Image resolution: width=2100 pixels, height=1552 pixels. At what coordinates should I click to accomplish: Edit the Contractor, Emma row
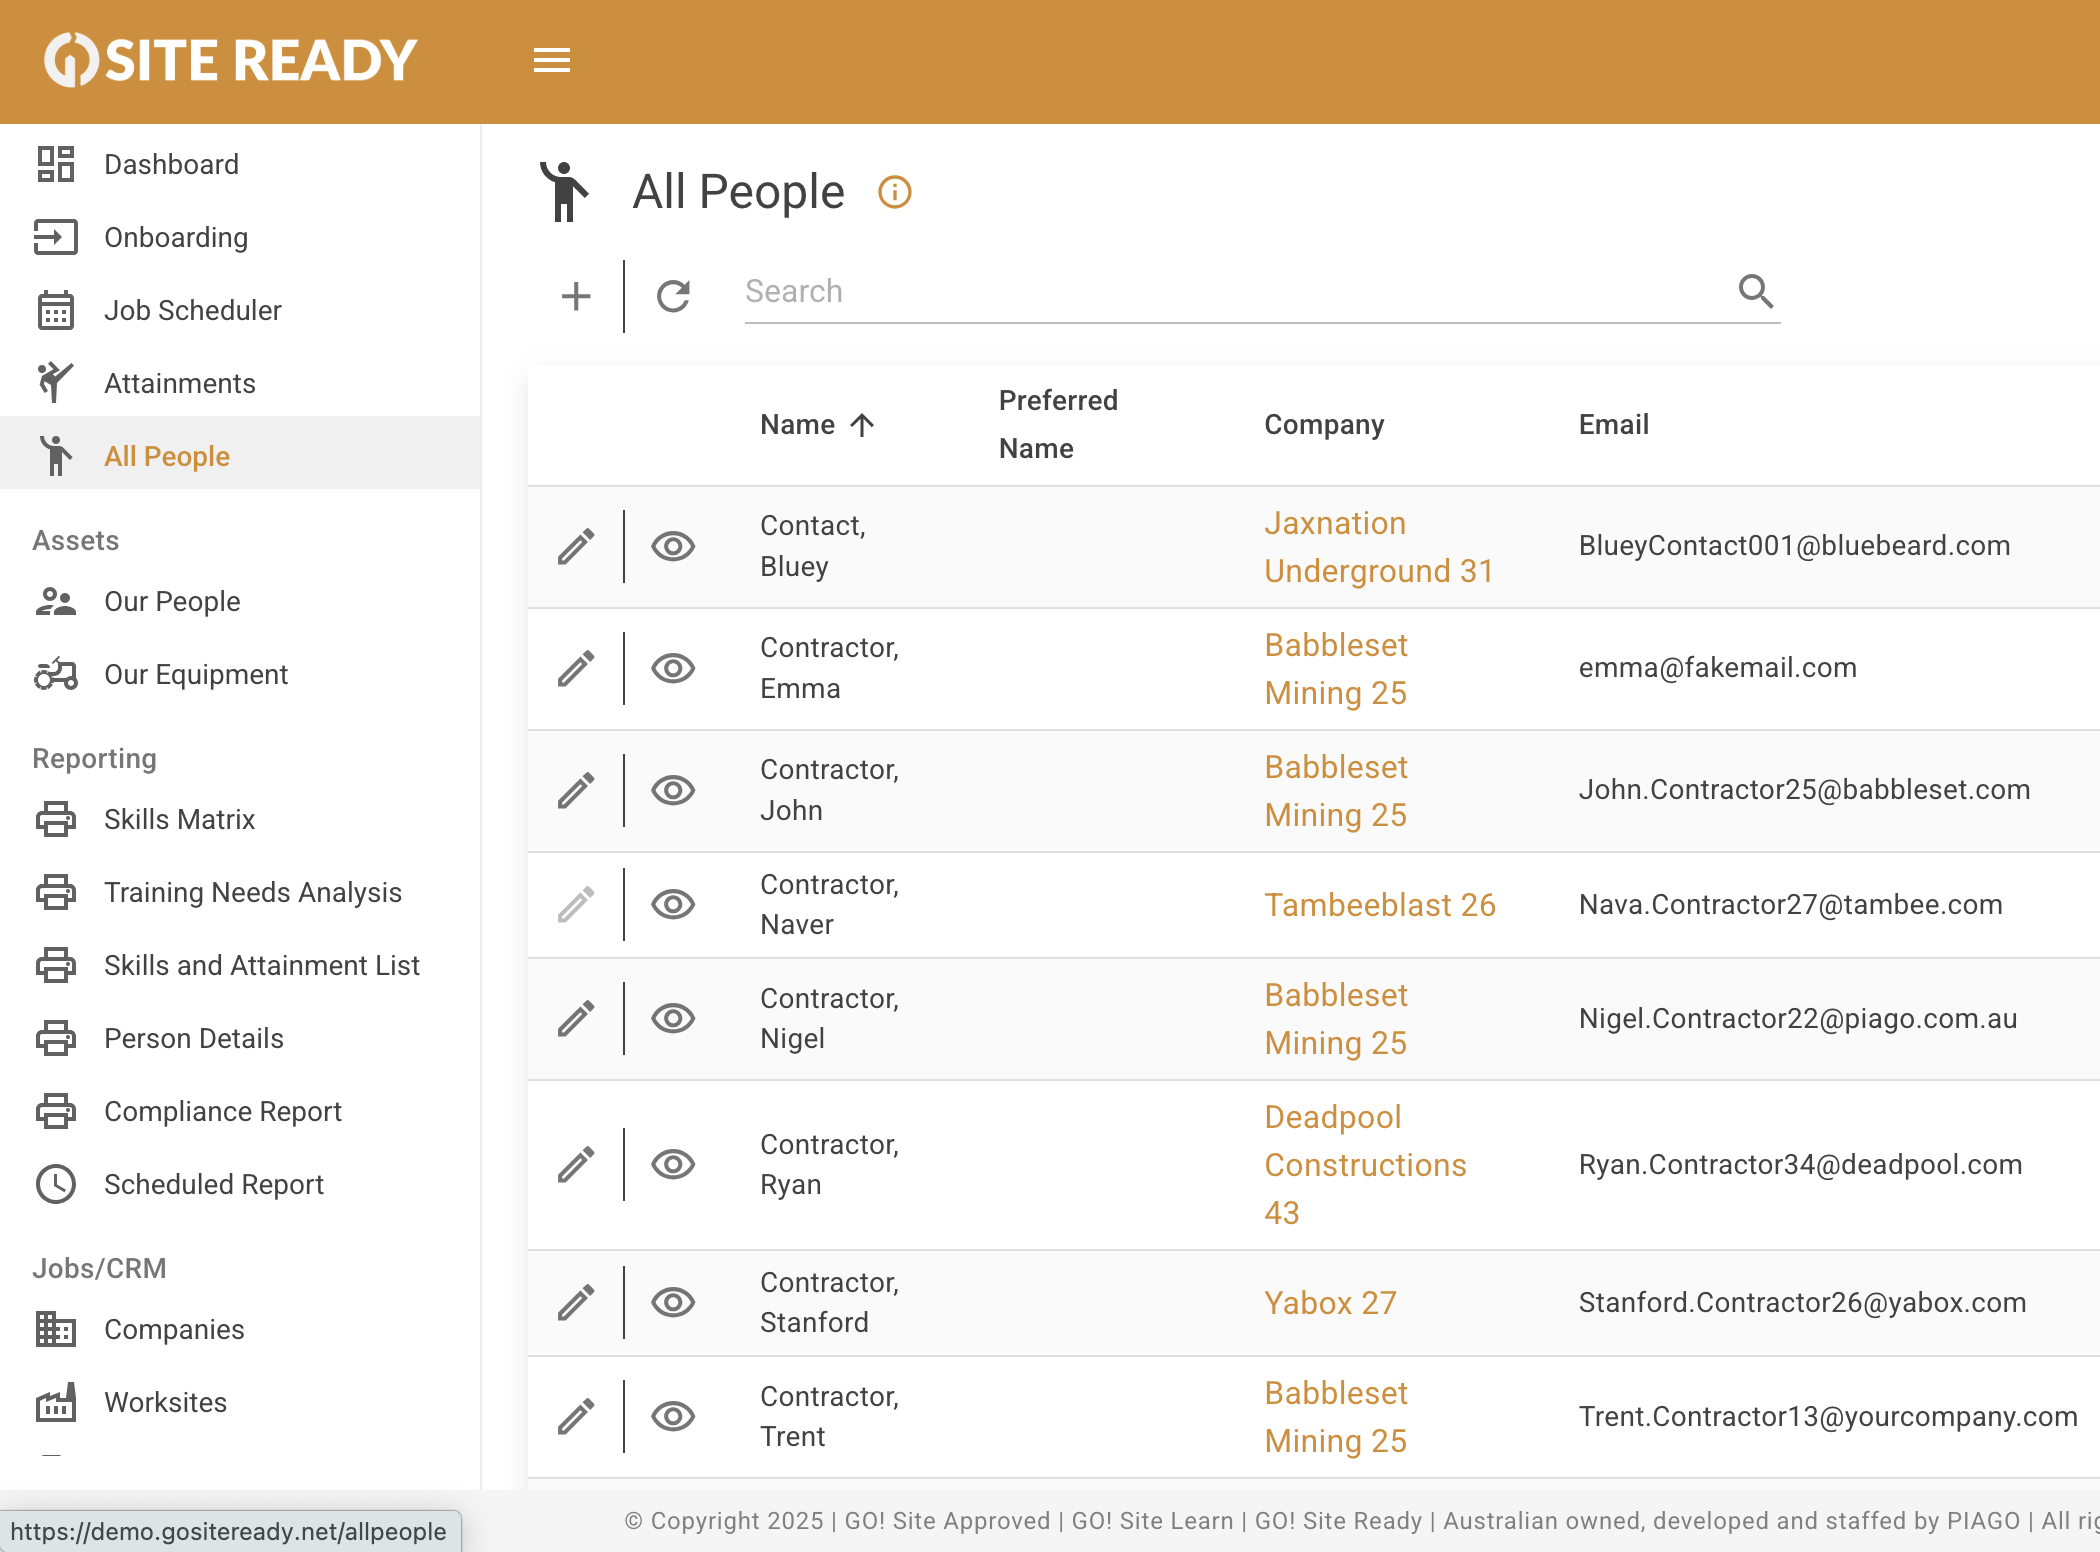[576, 668]
